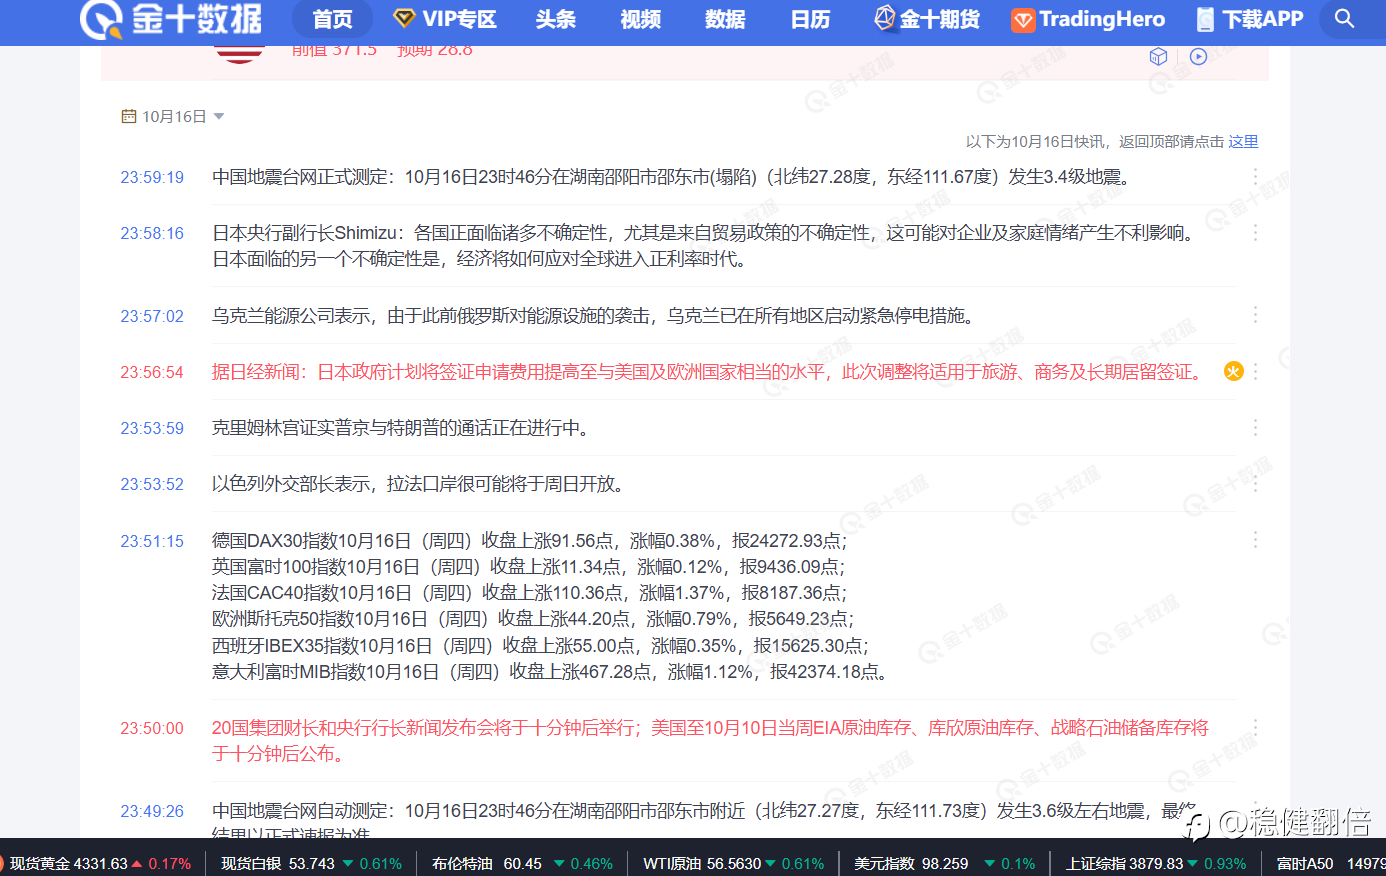Image resolution: width=1386 pixels, height=876 pixels.
Task: Click the 这里 return-to-top link
Action: pos(1243,142)
